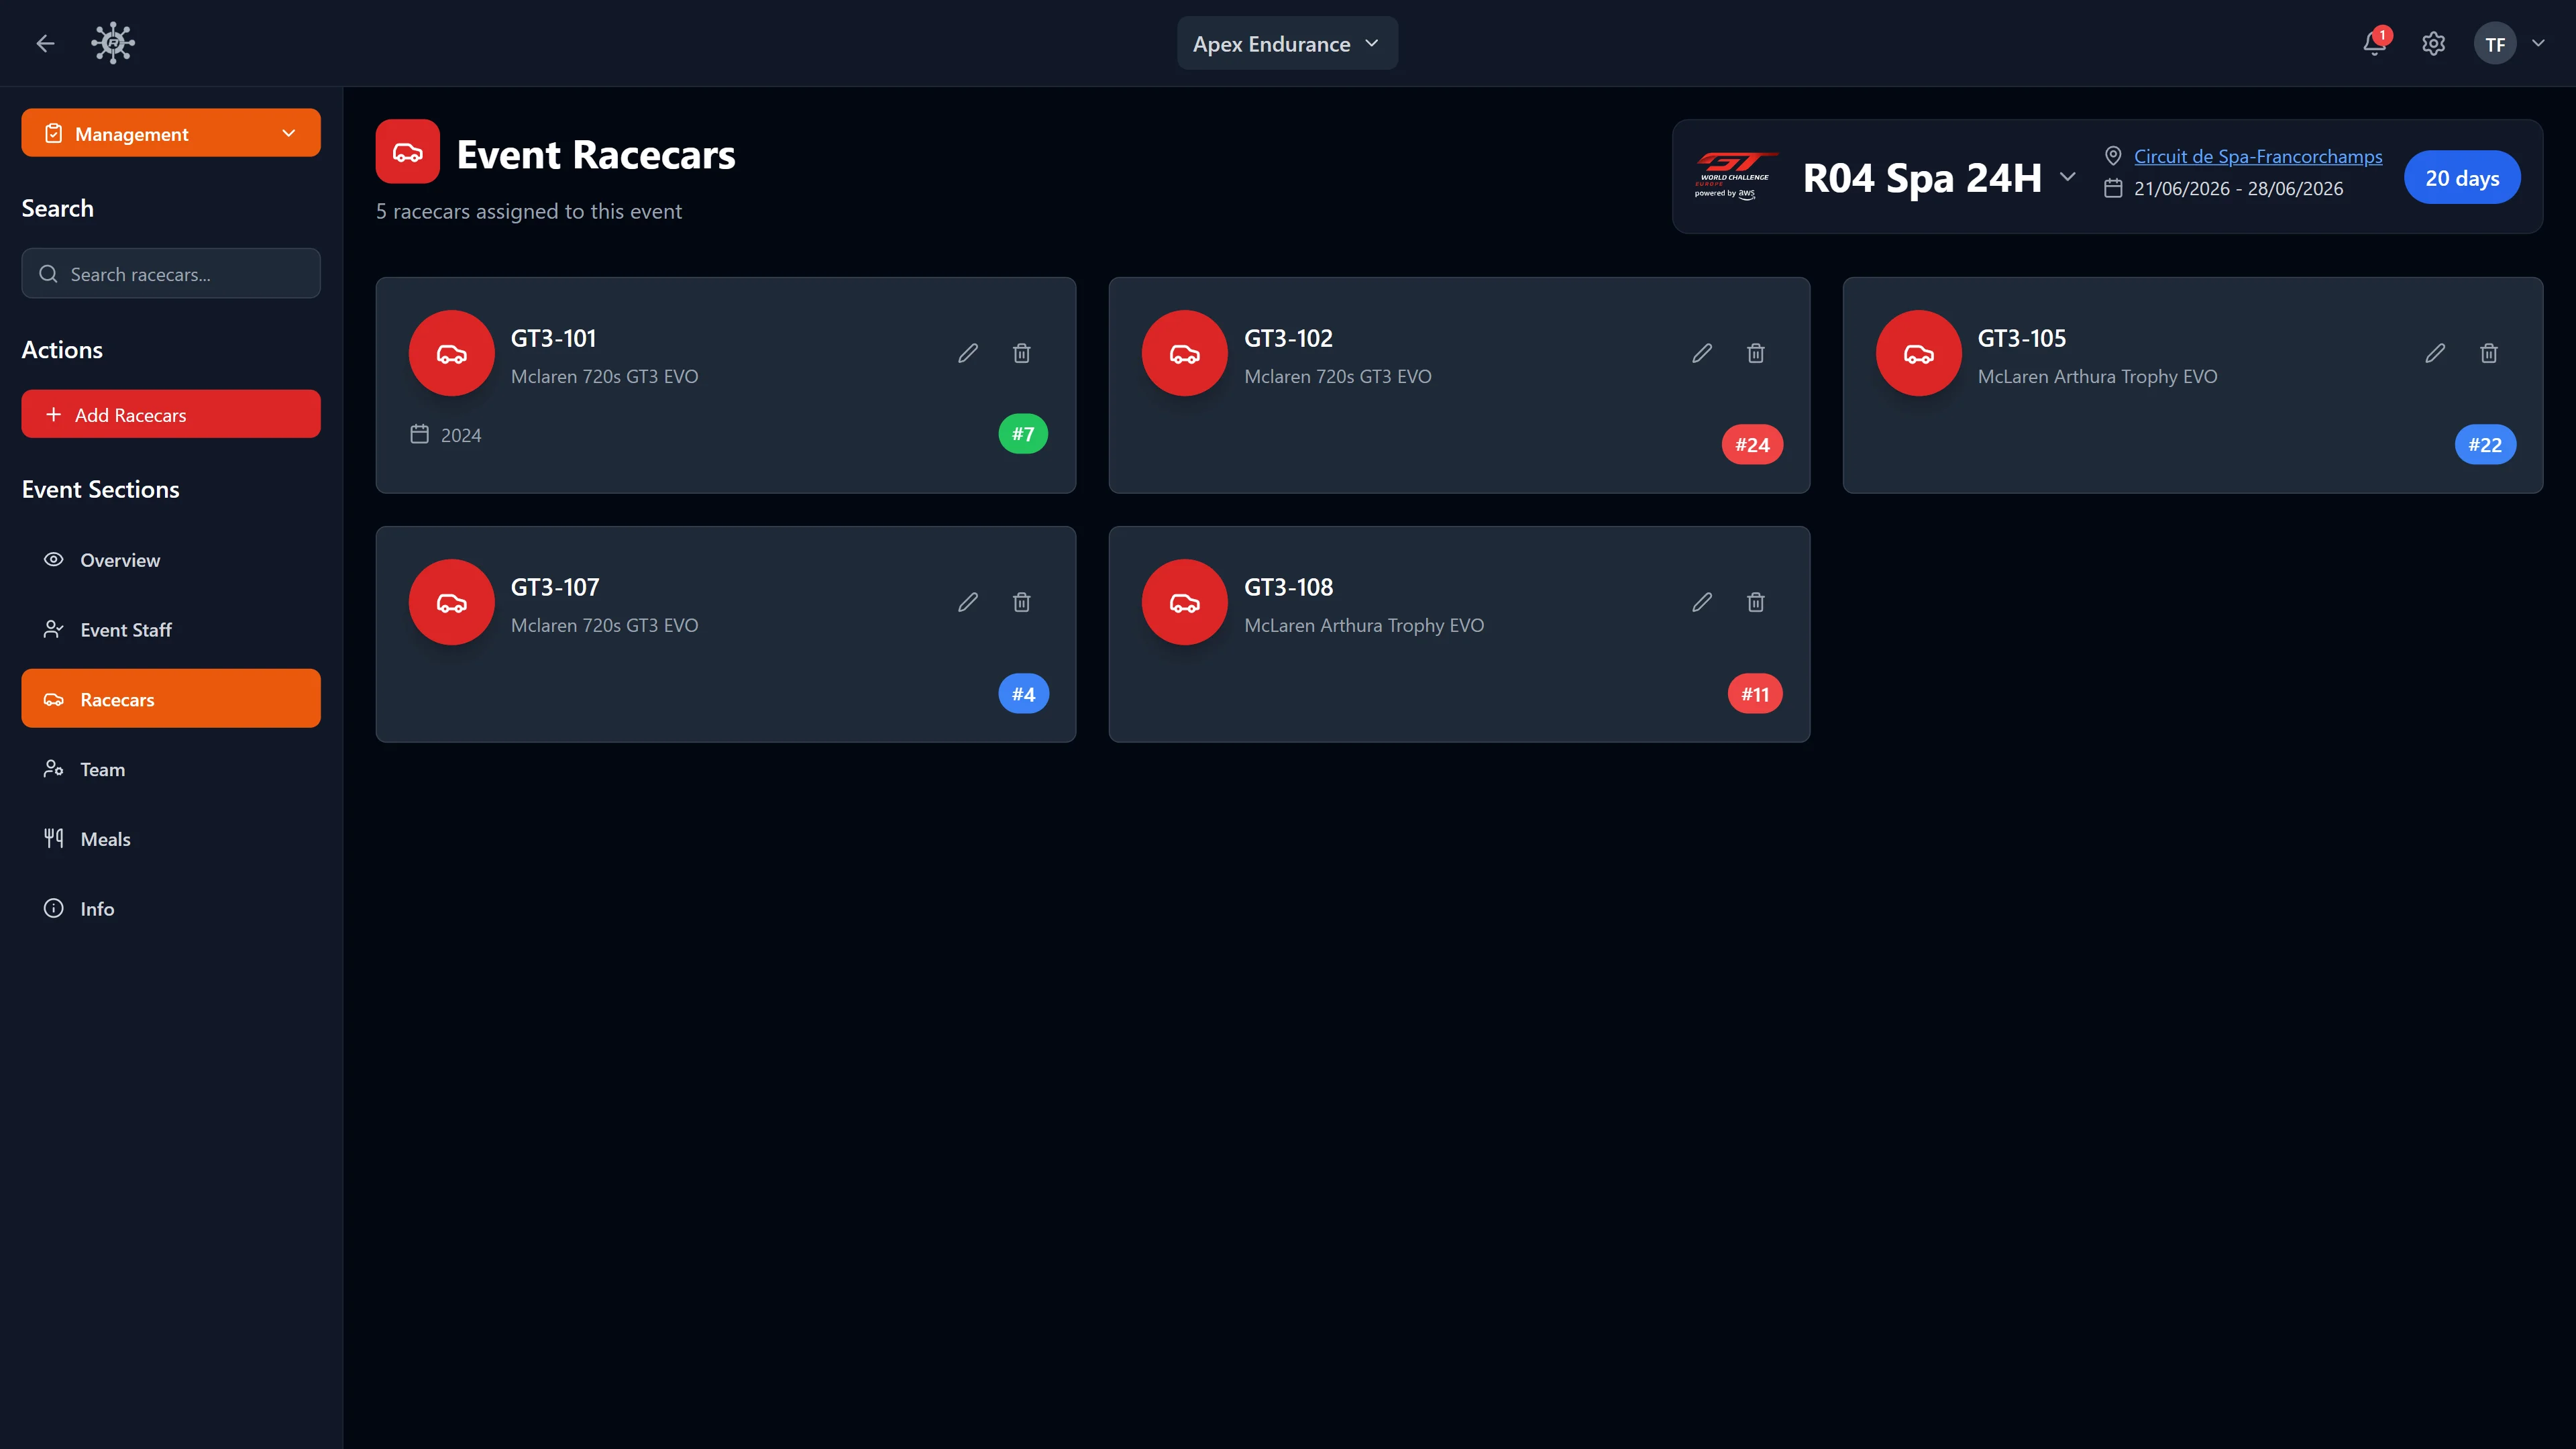Go back using the top-left arrow
The width and height of the screenshot is (2576, 1449).
point(45,43)
